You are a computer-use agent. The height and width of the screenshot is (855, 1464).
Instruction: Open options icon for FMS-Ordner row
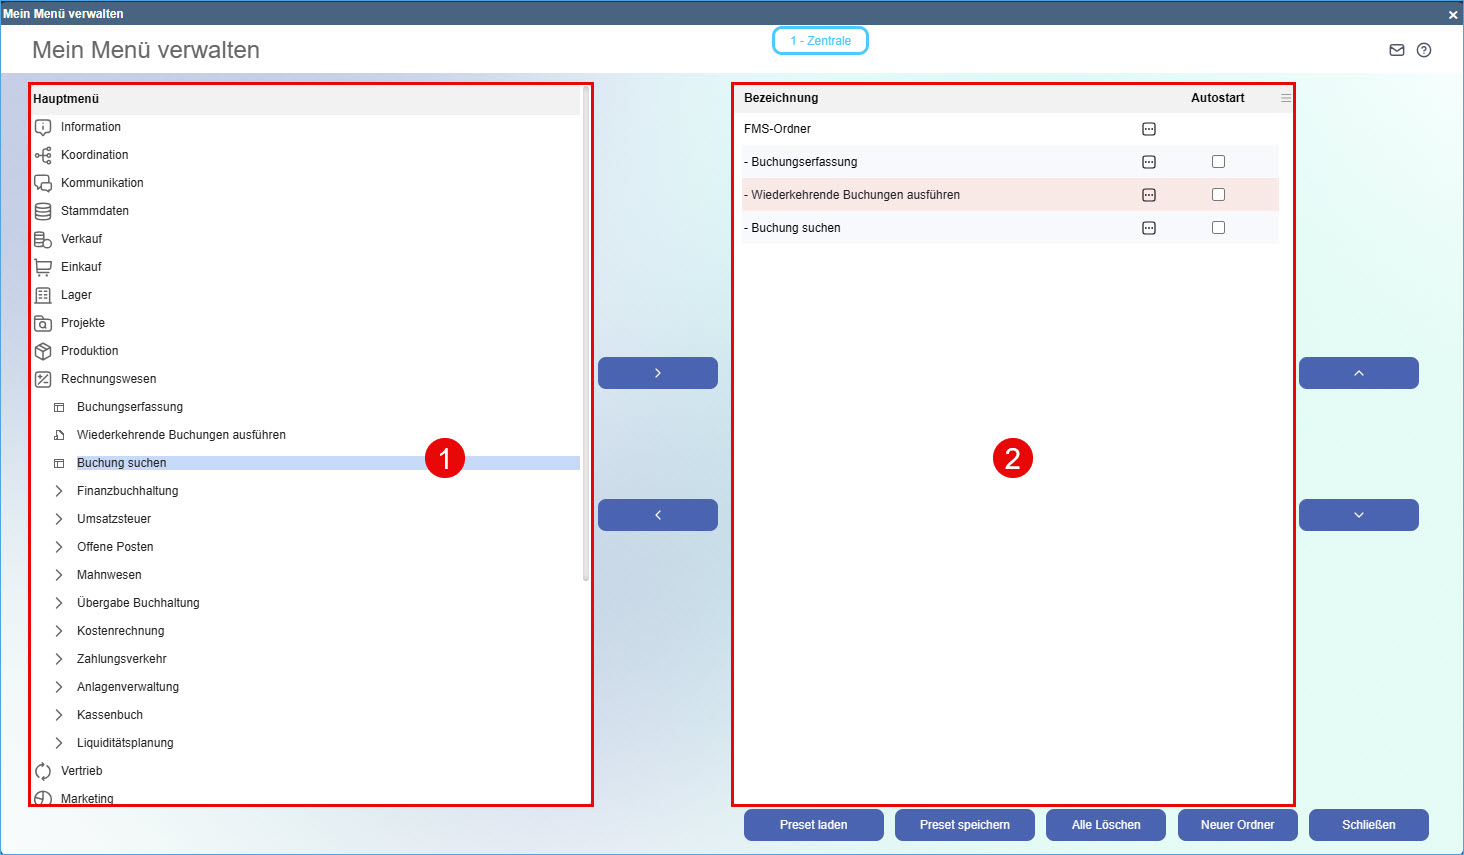(x=1149, y=129)
